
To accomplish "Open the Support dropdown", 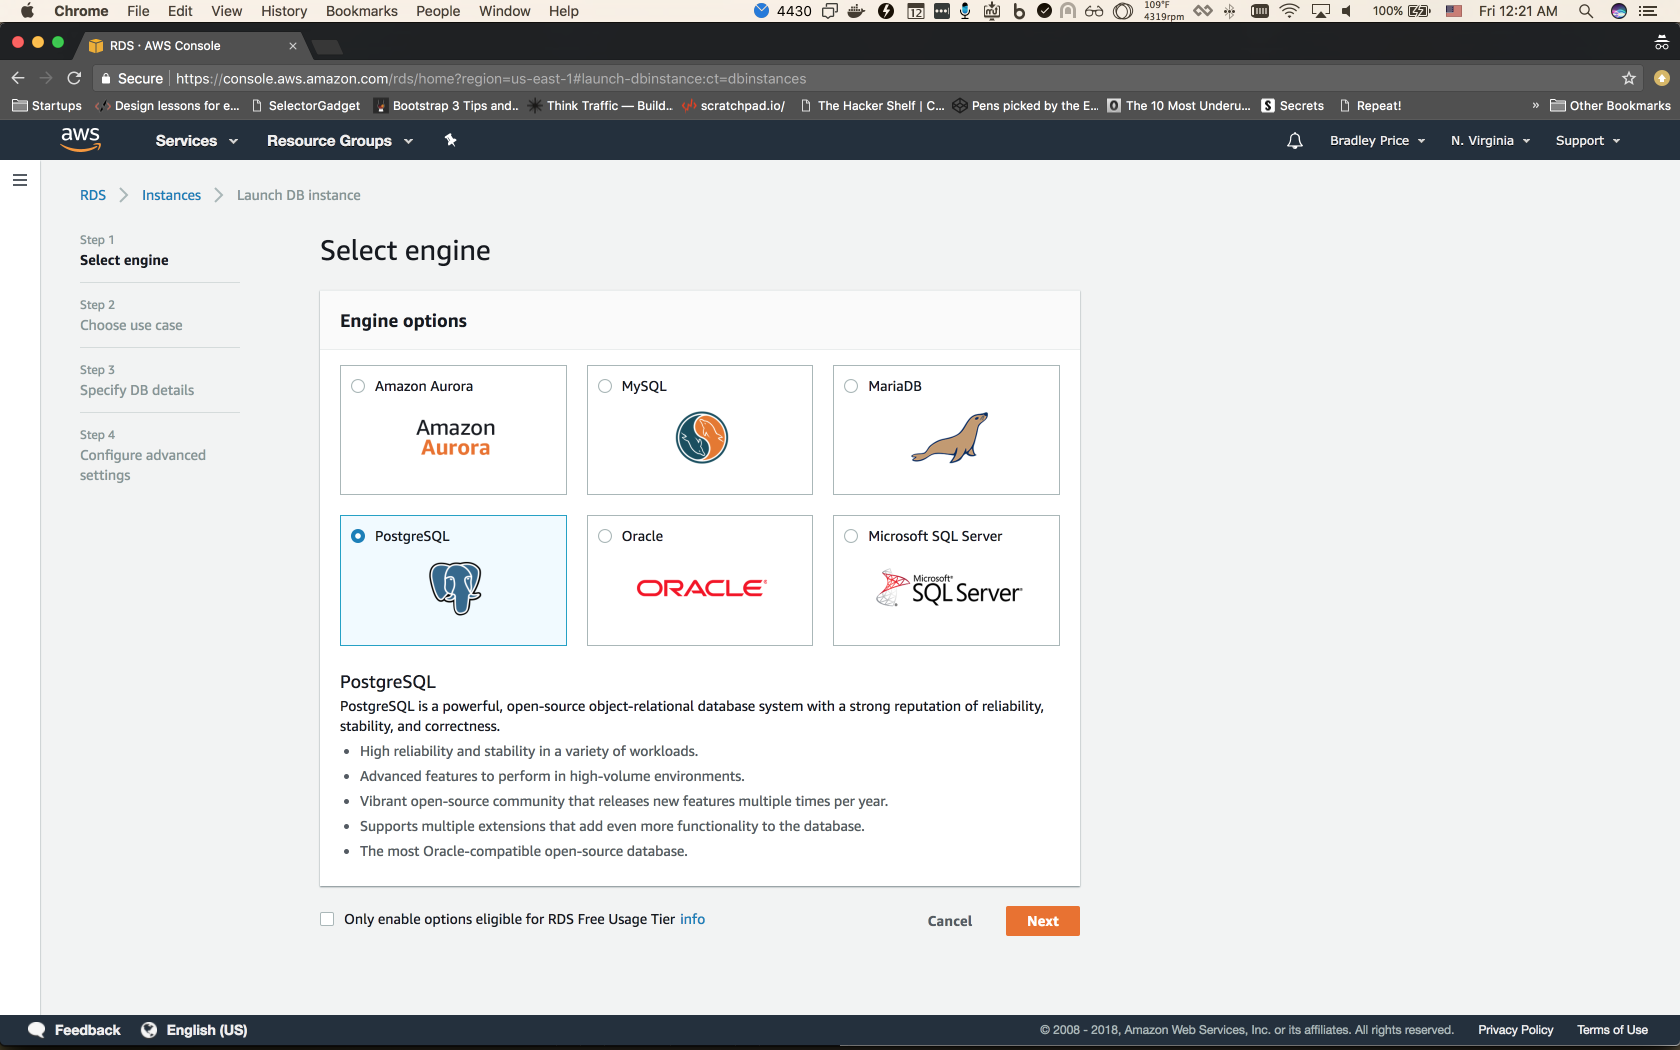I will 1587,141.
